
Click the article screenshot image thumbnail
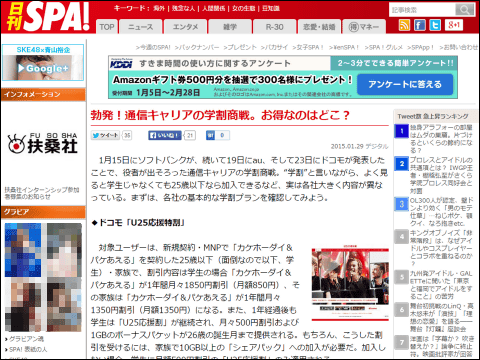[x=350, y=284]
